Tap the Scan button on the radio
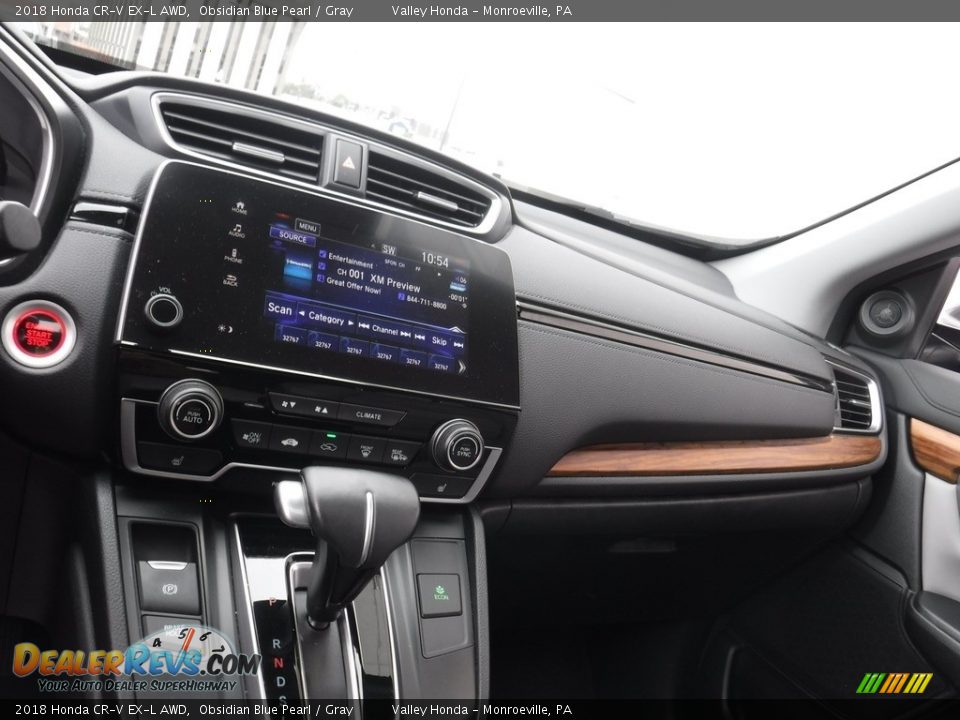 [280, 310]
